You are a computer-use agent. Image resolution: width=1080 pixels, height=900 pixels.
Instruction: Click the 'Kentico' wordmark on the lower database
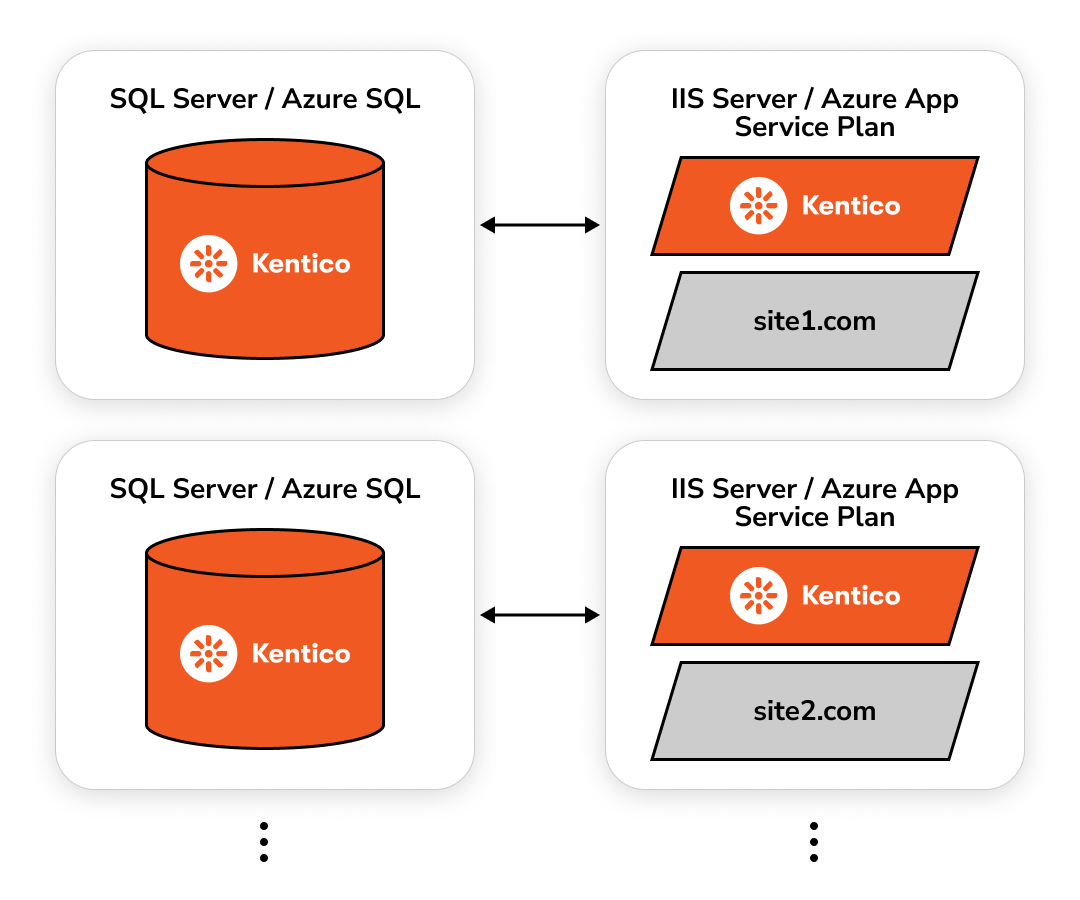click(x=301, y=653)
